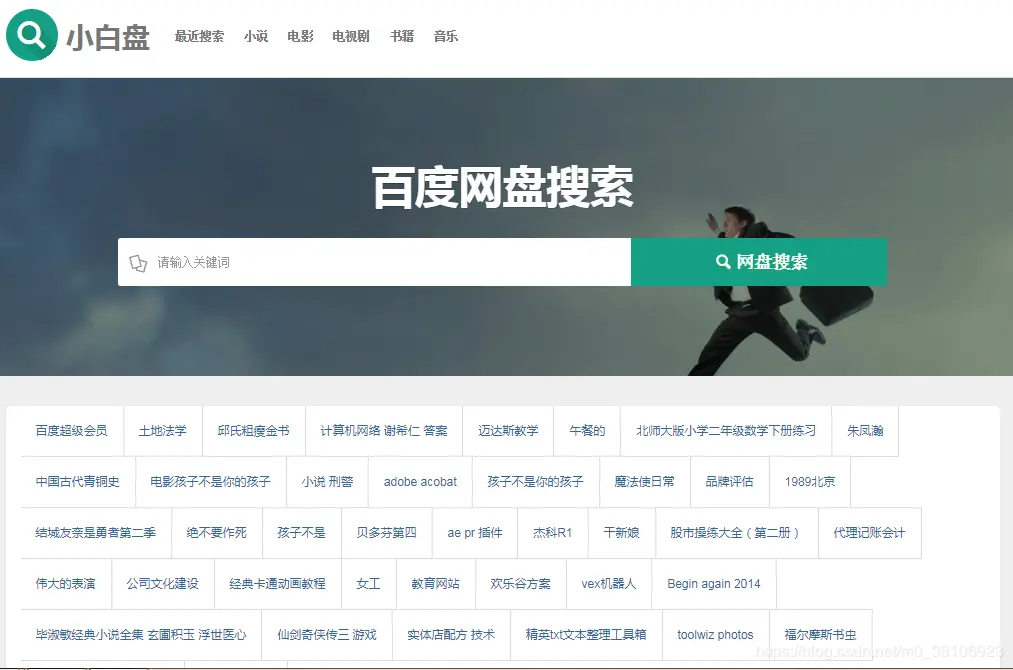Select the 北师大版小学二年级数学下册练习 tag

pos(726,431)
